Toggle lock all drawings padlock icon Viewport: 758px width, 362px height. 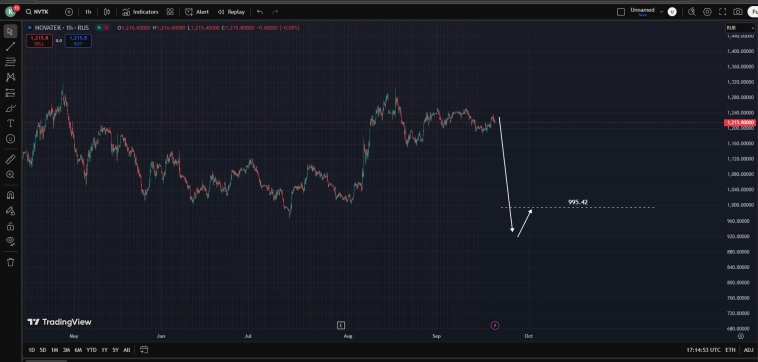tap(10, 226)
